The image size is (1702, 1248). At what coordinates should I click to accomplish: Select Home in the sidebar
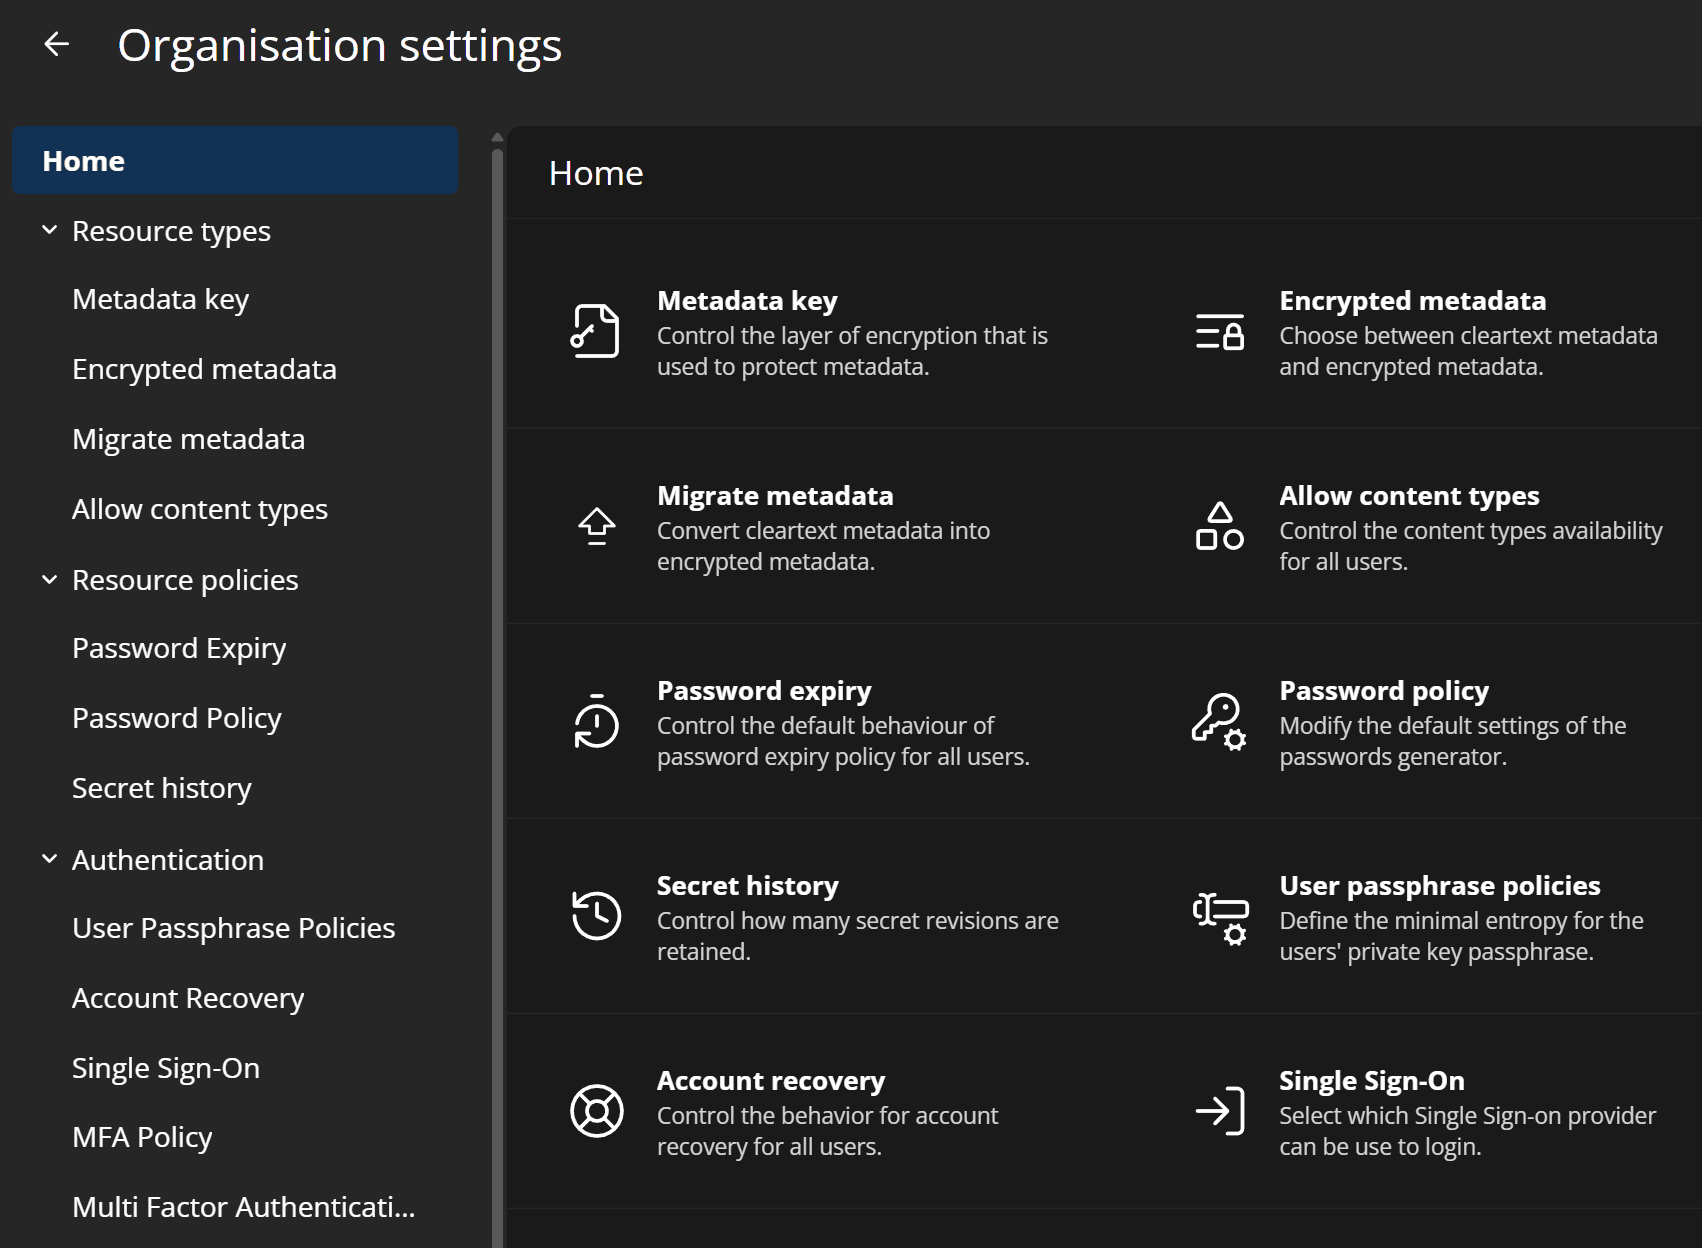pos(83,160)
